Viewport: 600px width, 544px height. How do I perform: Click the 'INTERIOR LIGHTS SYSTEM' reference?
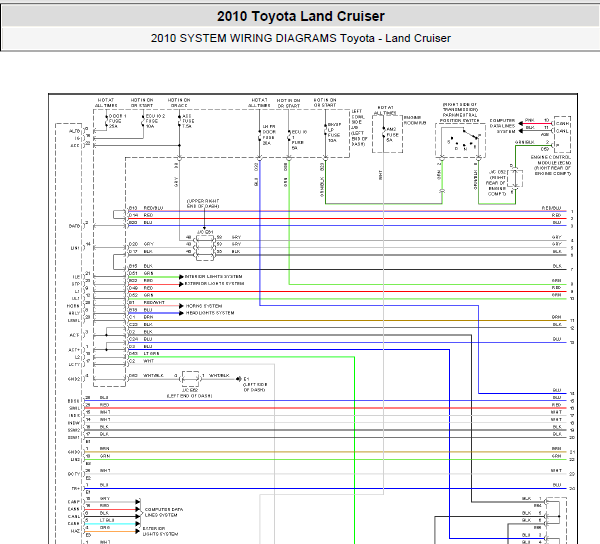(x=214, y=276)
